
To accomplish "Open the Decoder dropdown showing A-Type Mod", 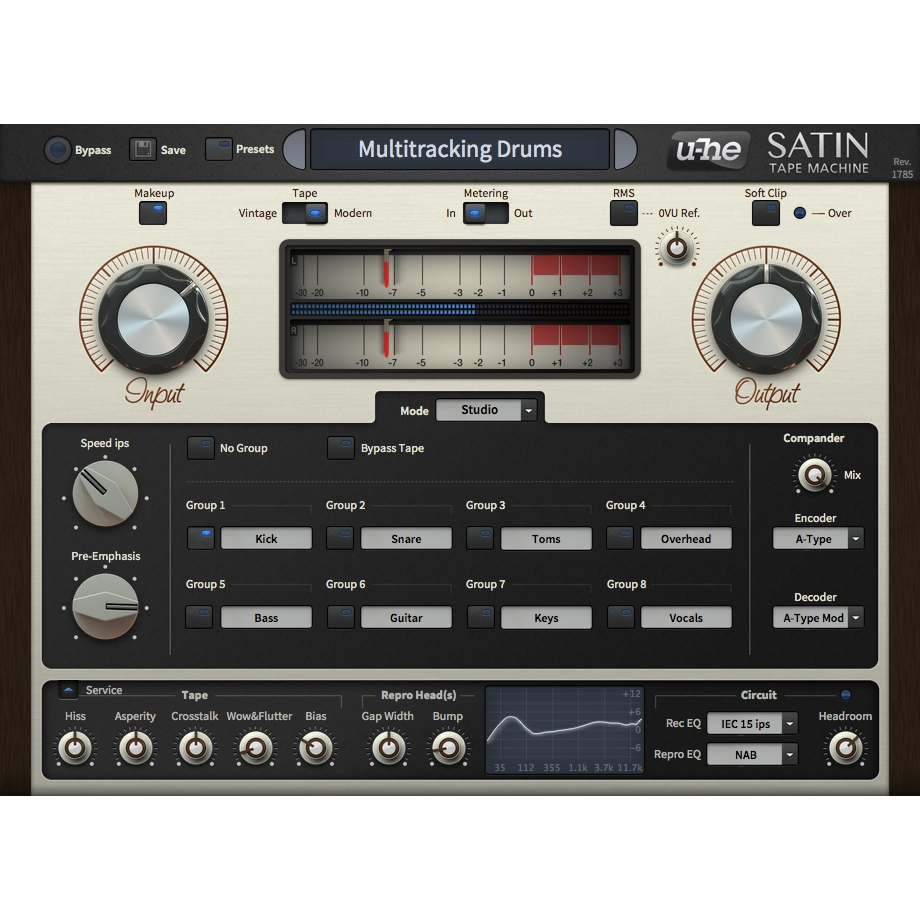I will pyautogui.click(x=818, y=618).
